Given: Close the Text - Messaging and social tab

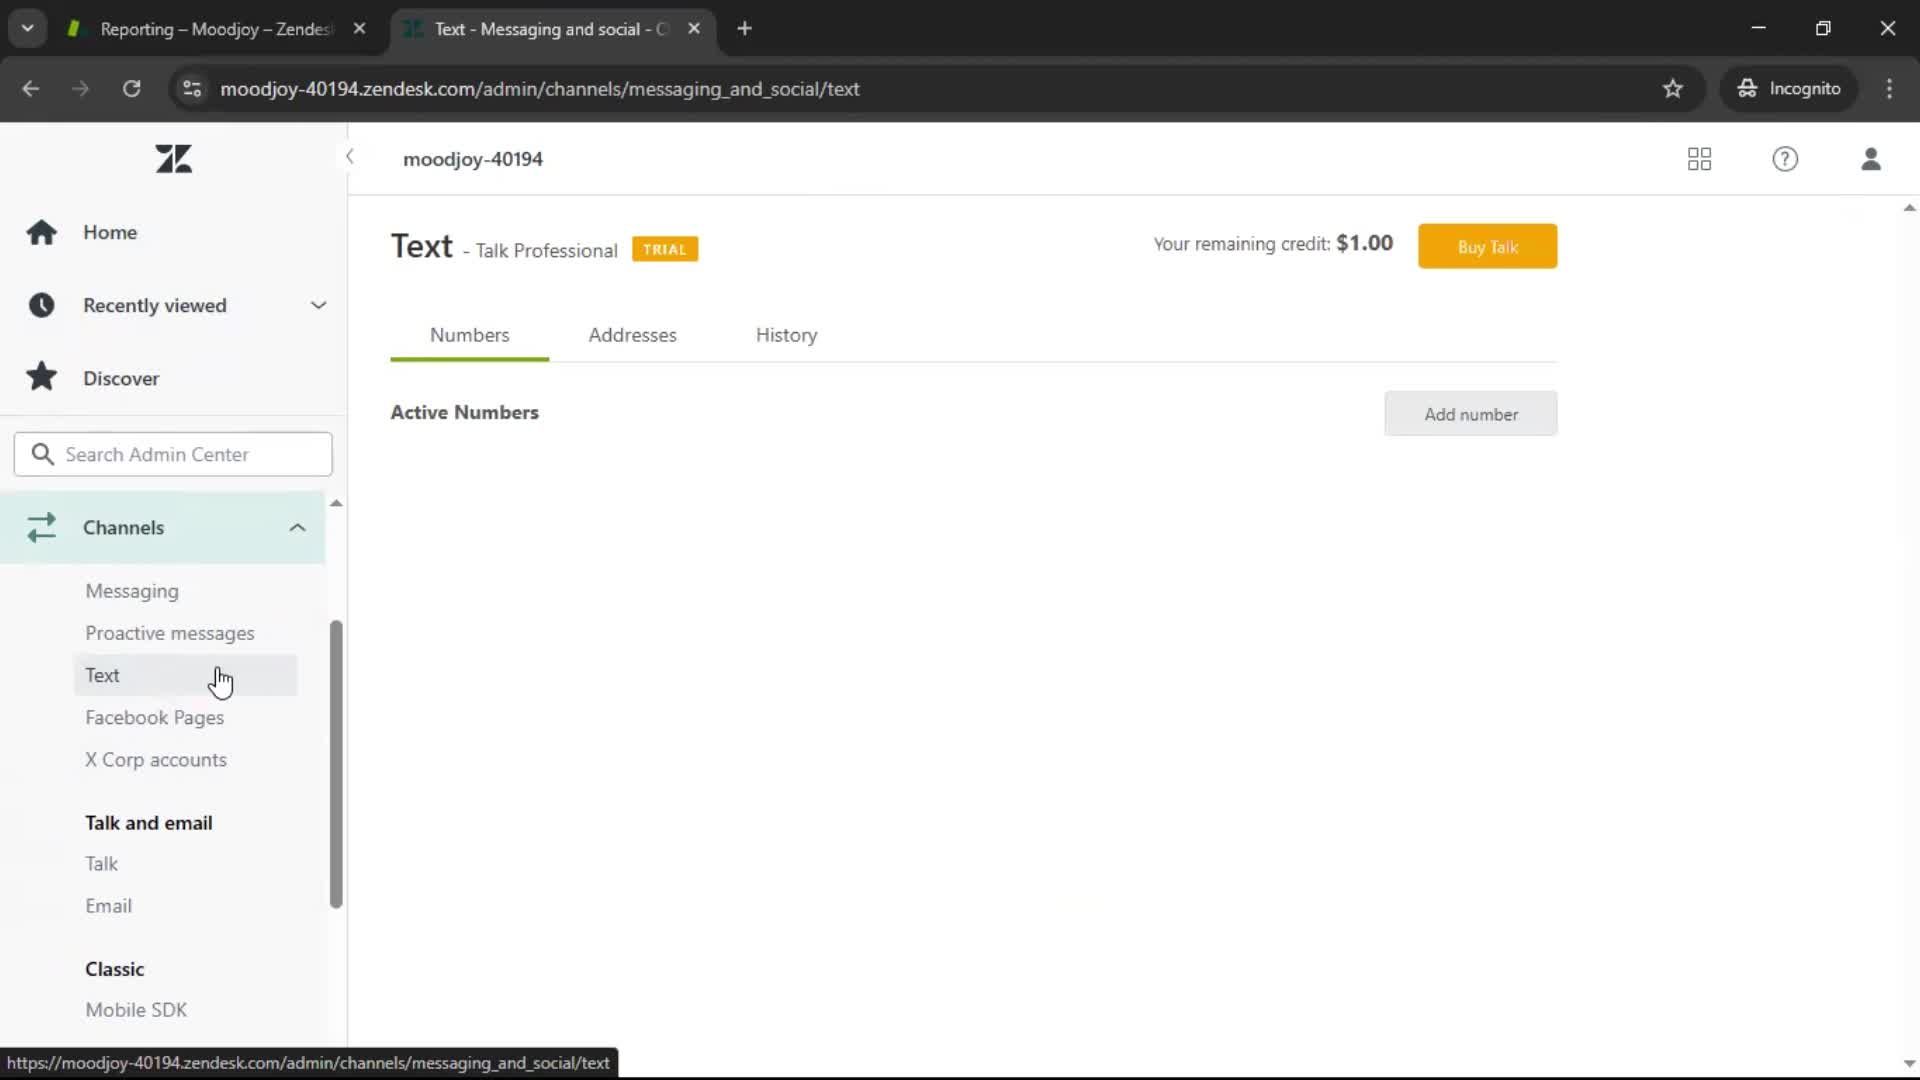Looking at the screenshot, I should 694,29.
